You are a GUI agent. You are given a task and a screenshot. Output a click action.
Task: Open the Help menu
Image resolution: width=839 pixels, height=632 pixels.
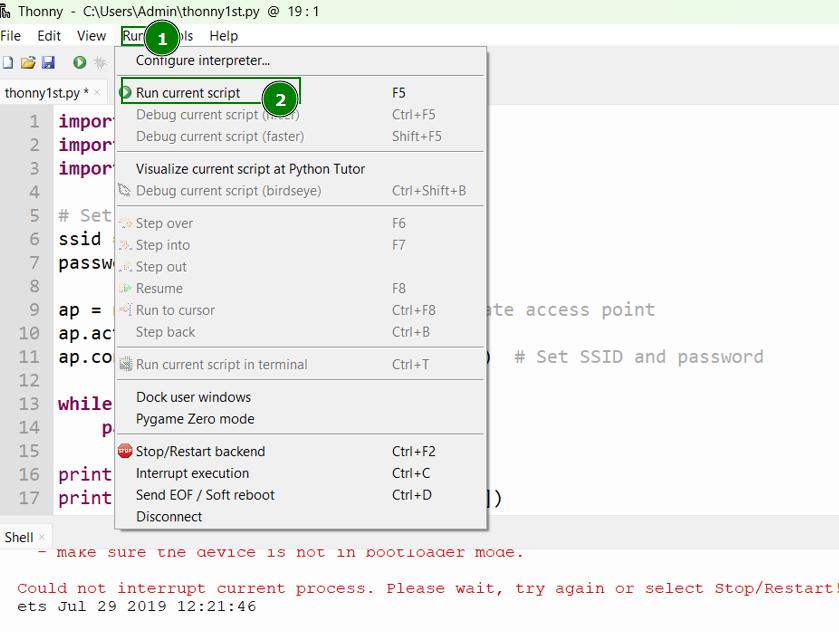(x=223, y=36)
